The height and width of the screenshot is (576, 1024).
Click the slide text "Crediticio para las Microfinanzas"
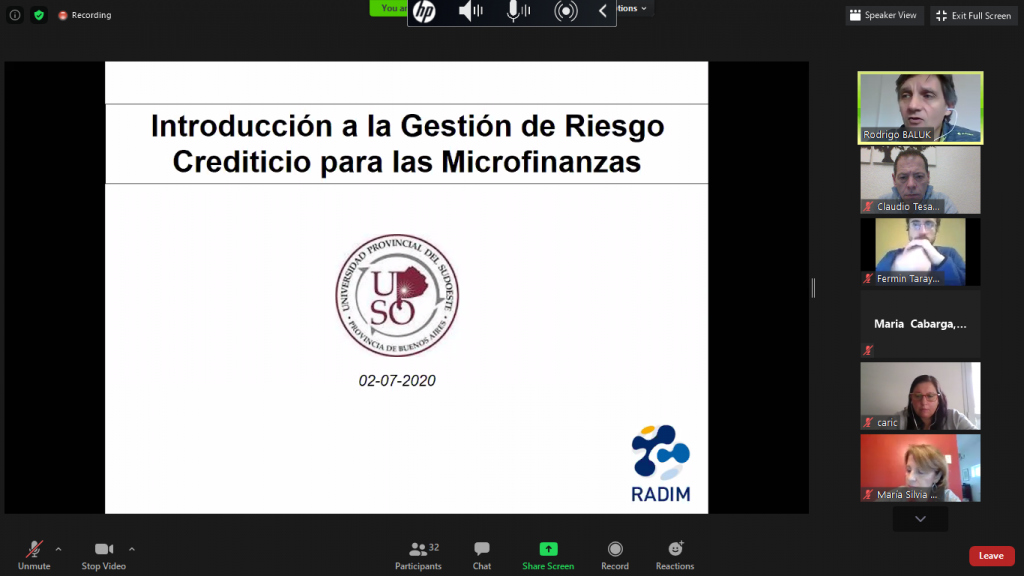pos(407,162)
